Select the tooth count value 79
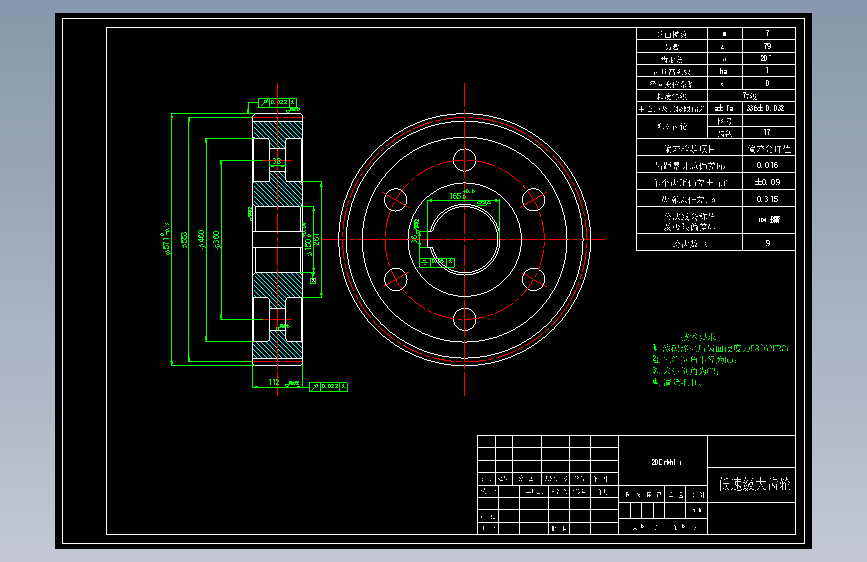Image resolution: width=867 pixels, height=562 pixels. pyautogui.click(x=767, y=46)
